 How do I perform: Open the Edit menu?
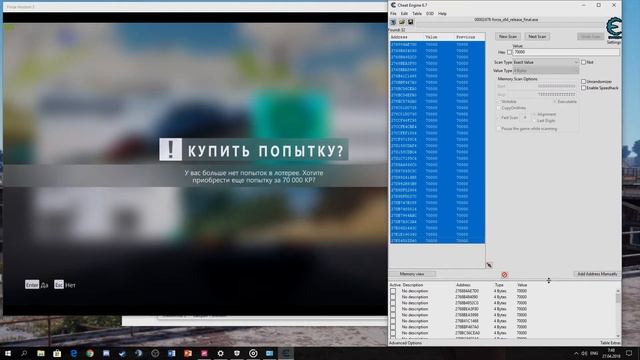404,13
